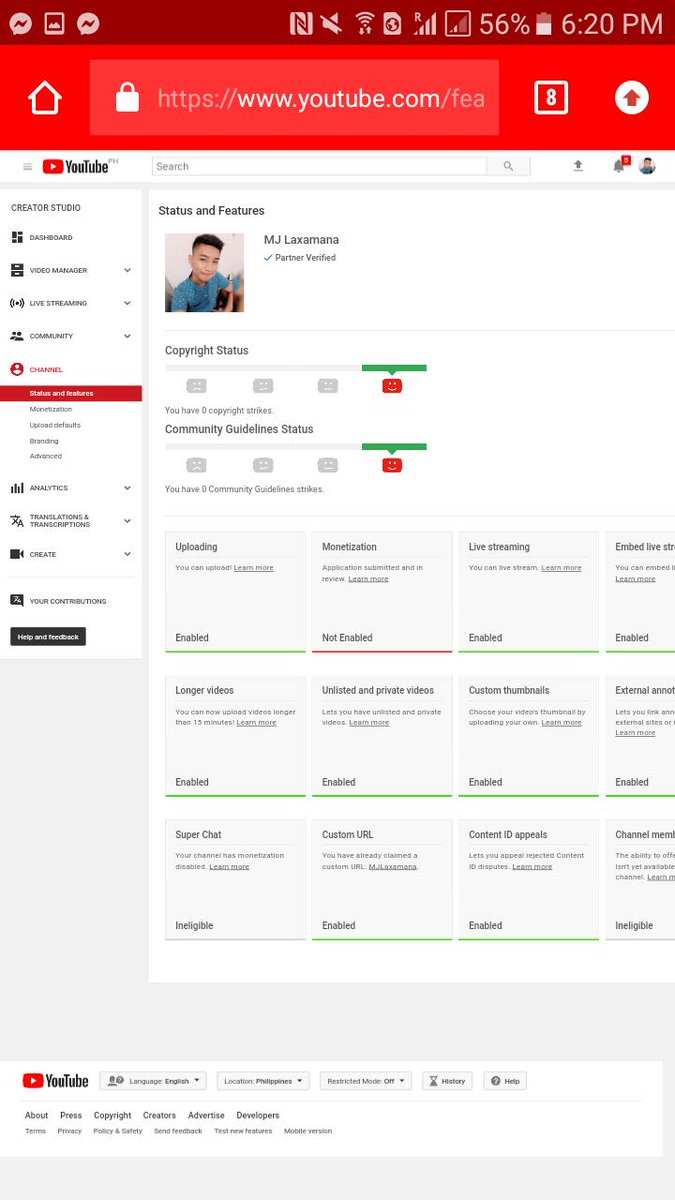Open the YouTube hamburger menu

(x=27, y=167)
